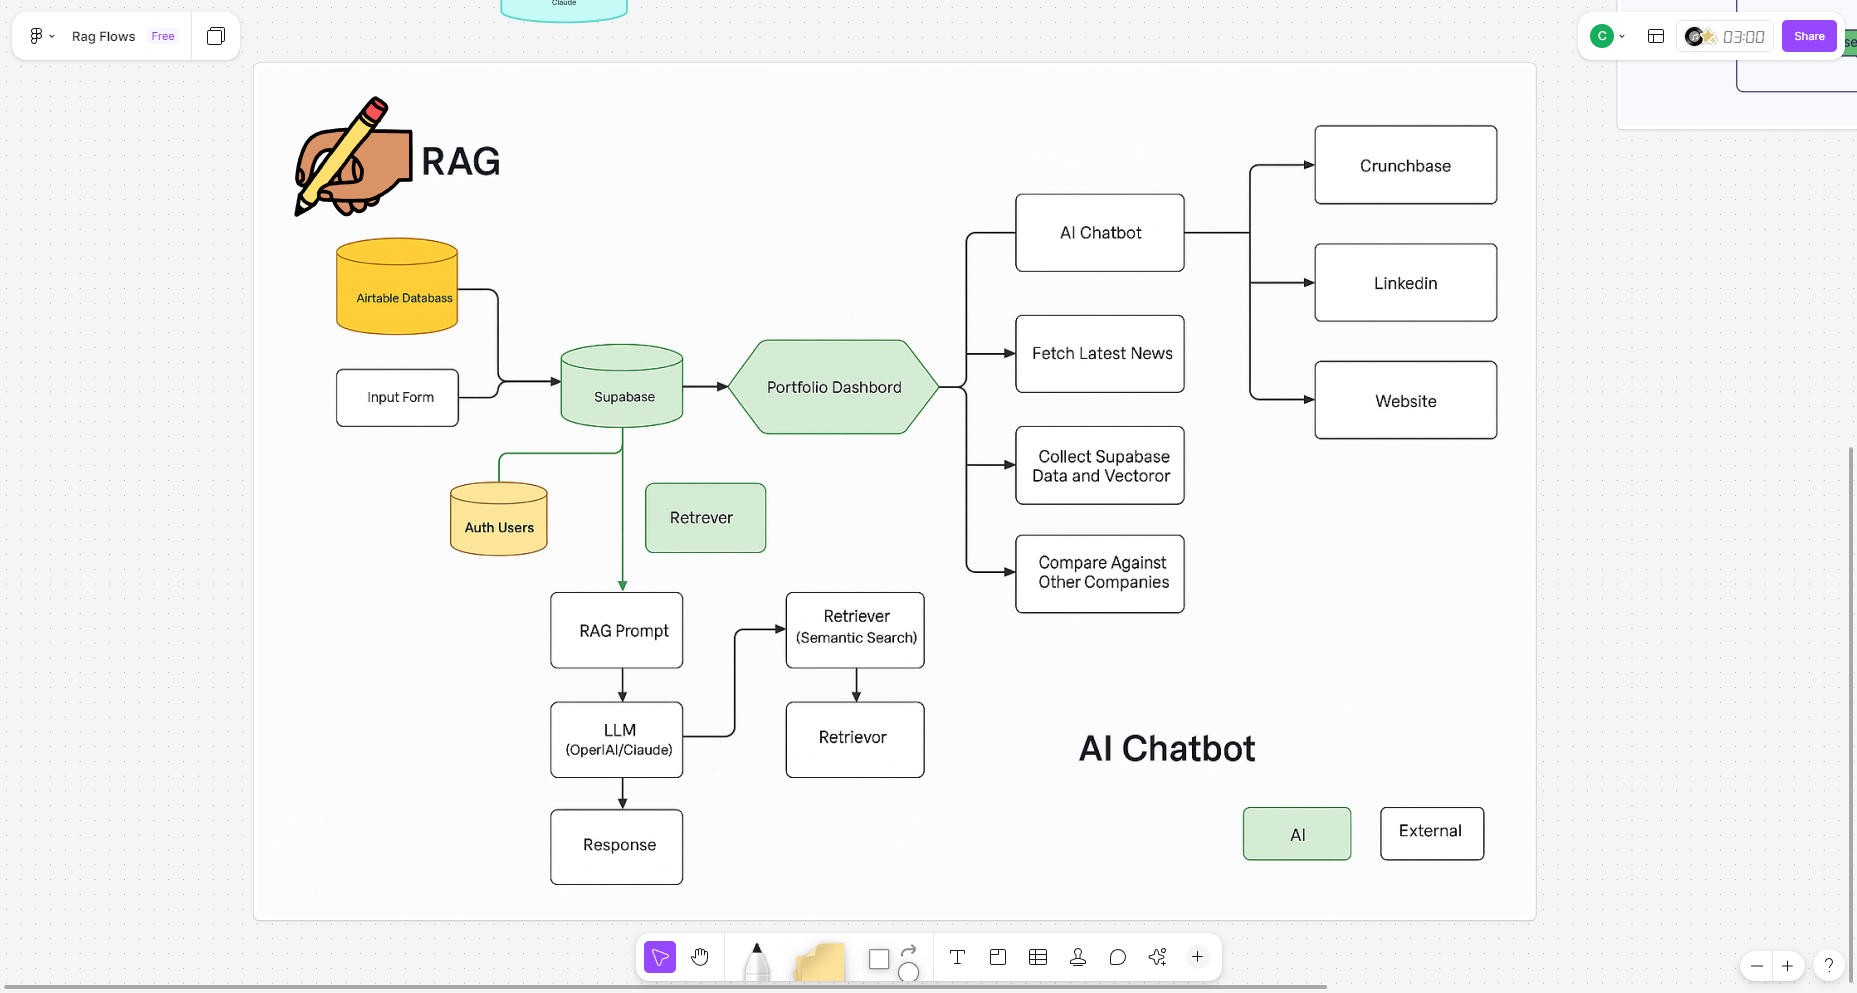
Task: Select the RAG Prompt box
Action: (x=617, y=630)
